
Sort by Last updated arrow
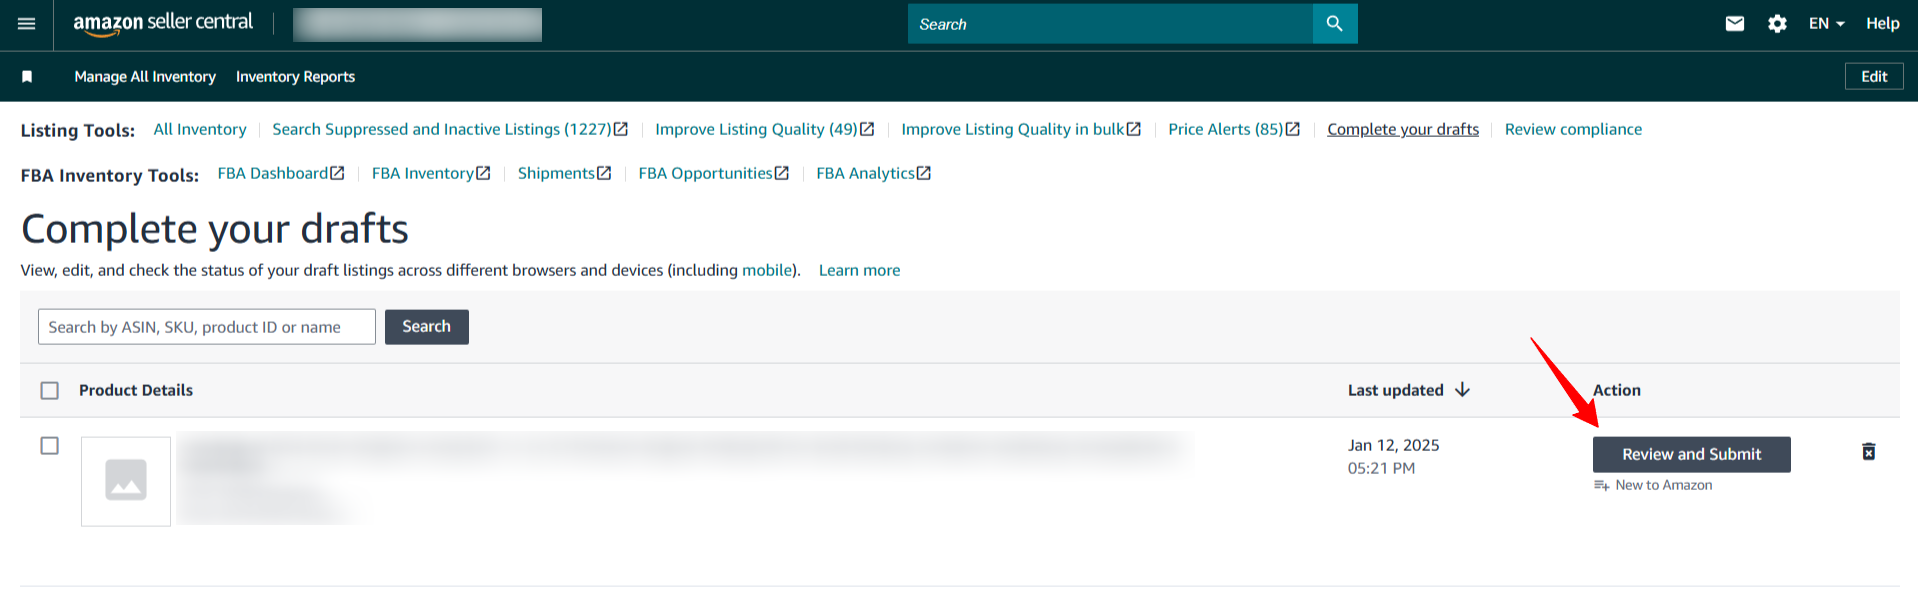coord(1462,390)
